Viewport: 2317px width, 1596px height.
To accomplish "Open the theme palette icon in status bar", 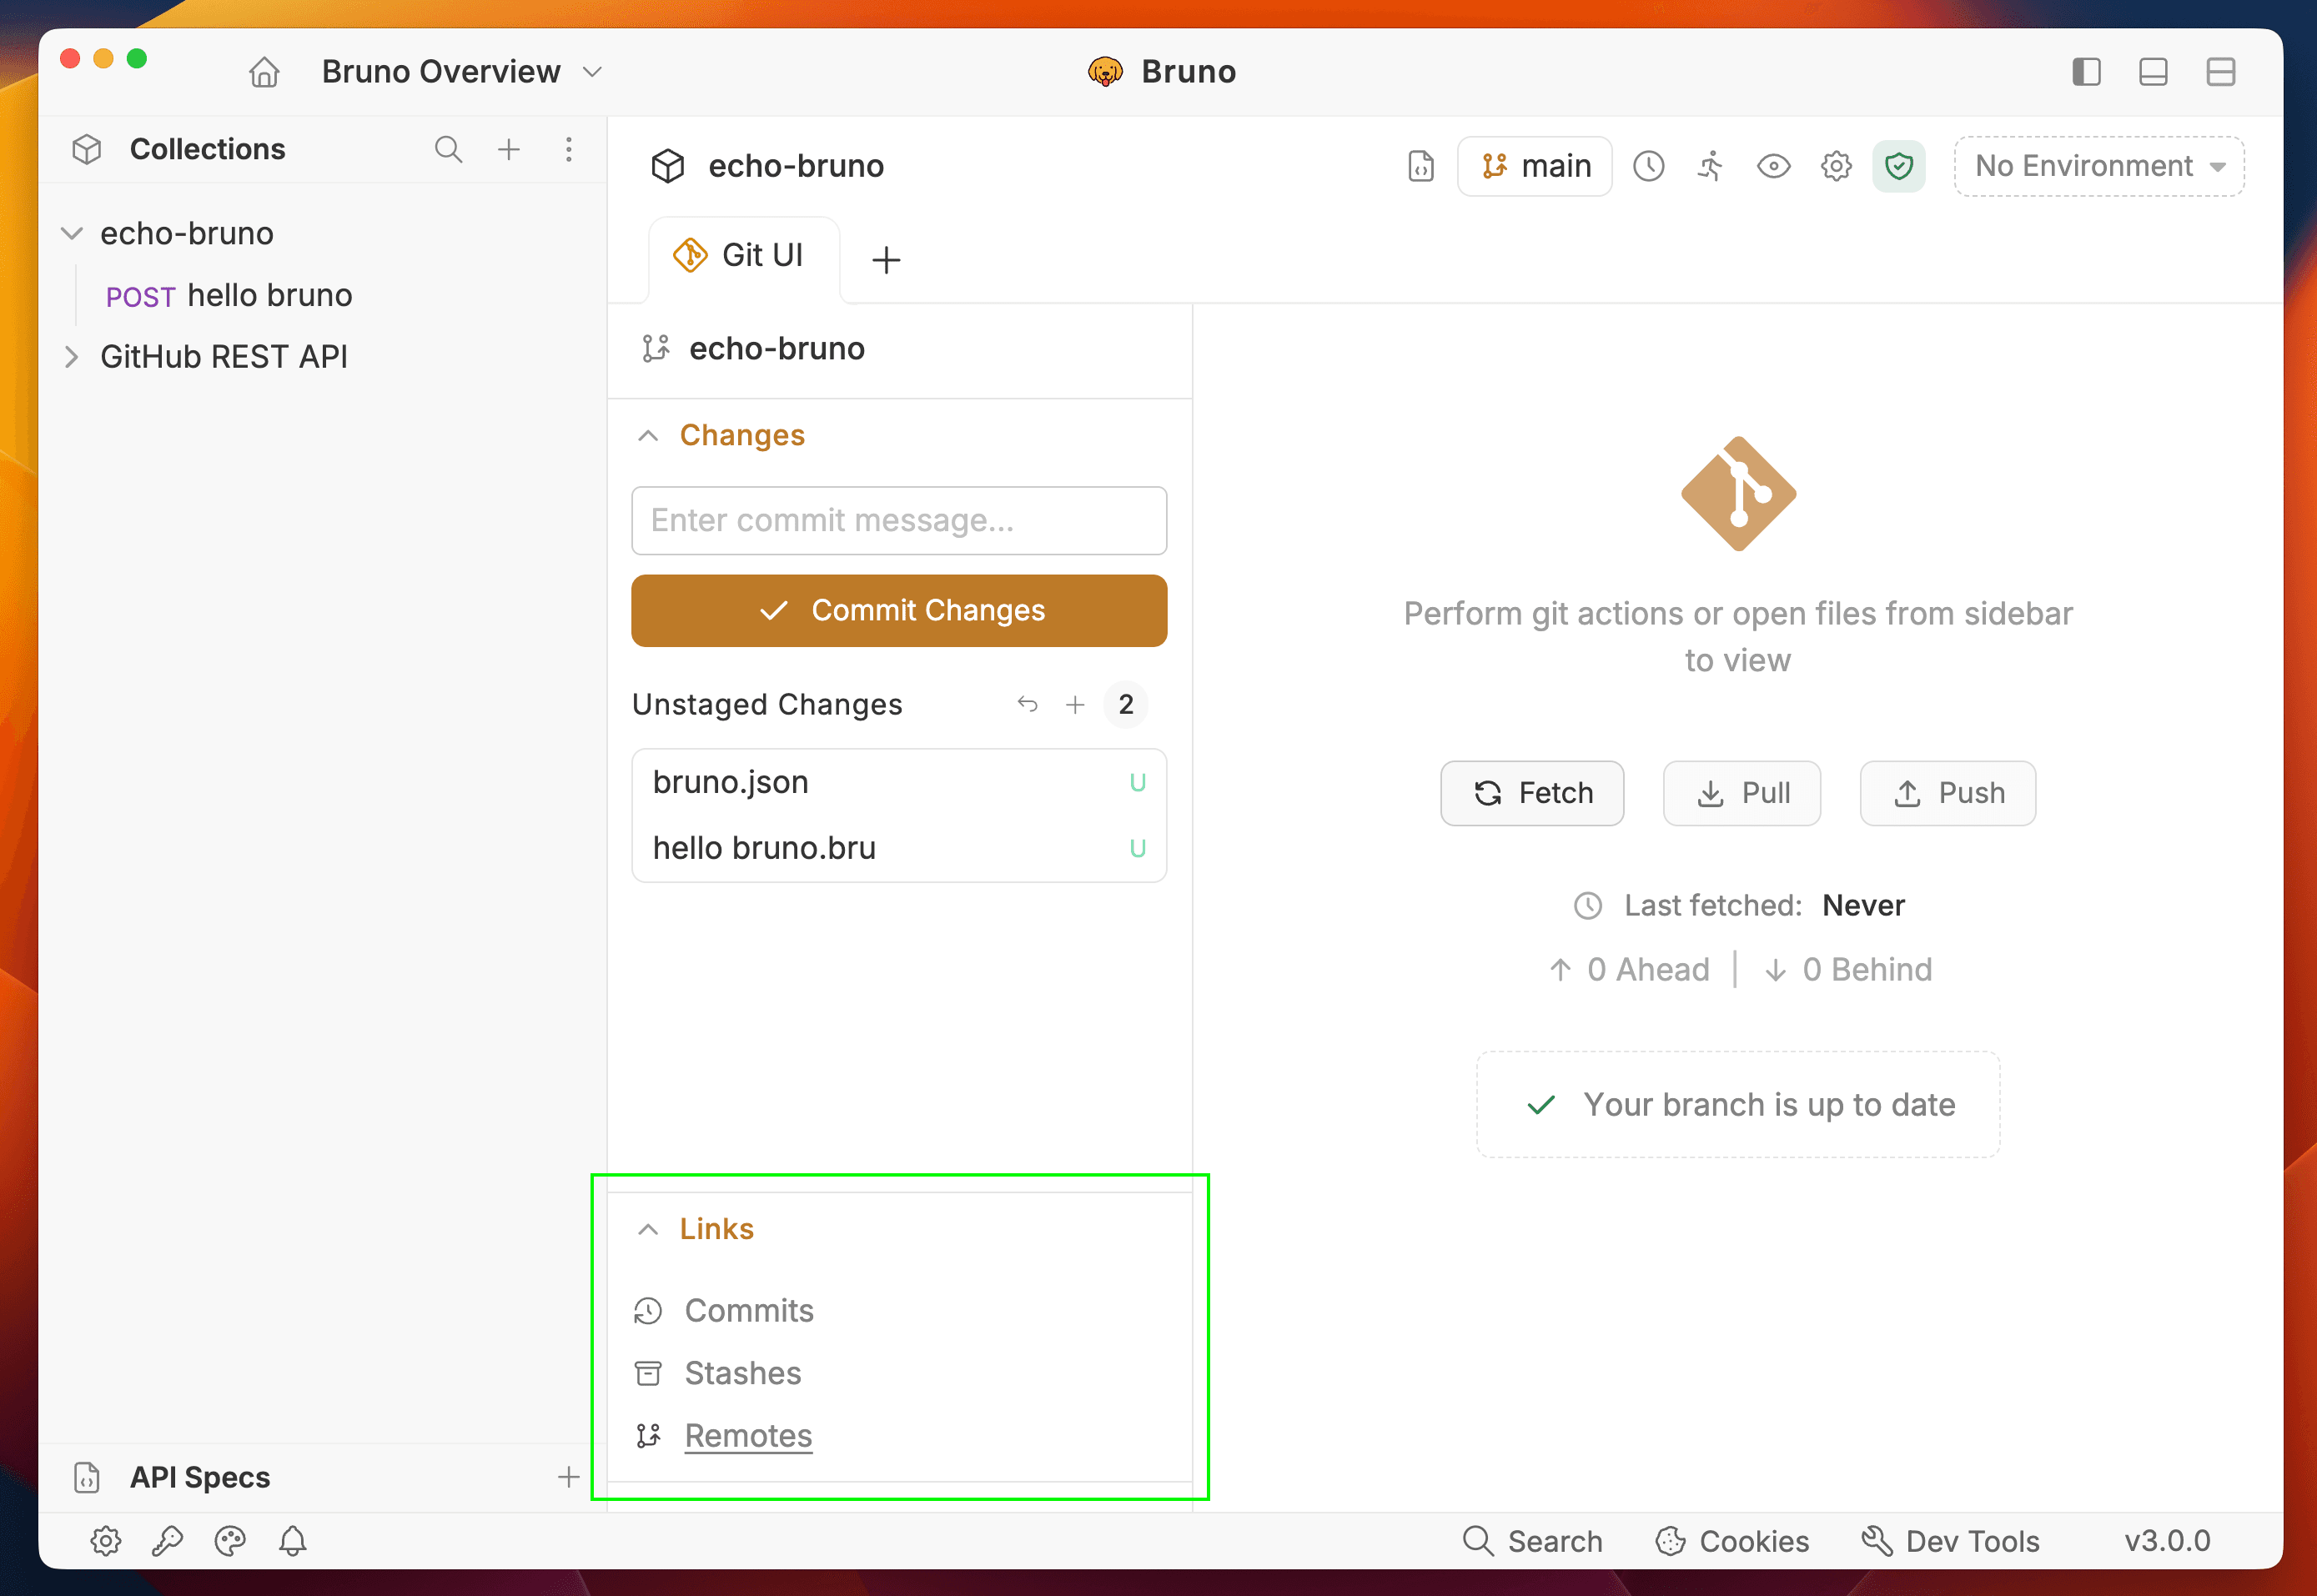I will pyautogui.click(x=230, y=1541).
